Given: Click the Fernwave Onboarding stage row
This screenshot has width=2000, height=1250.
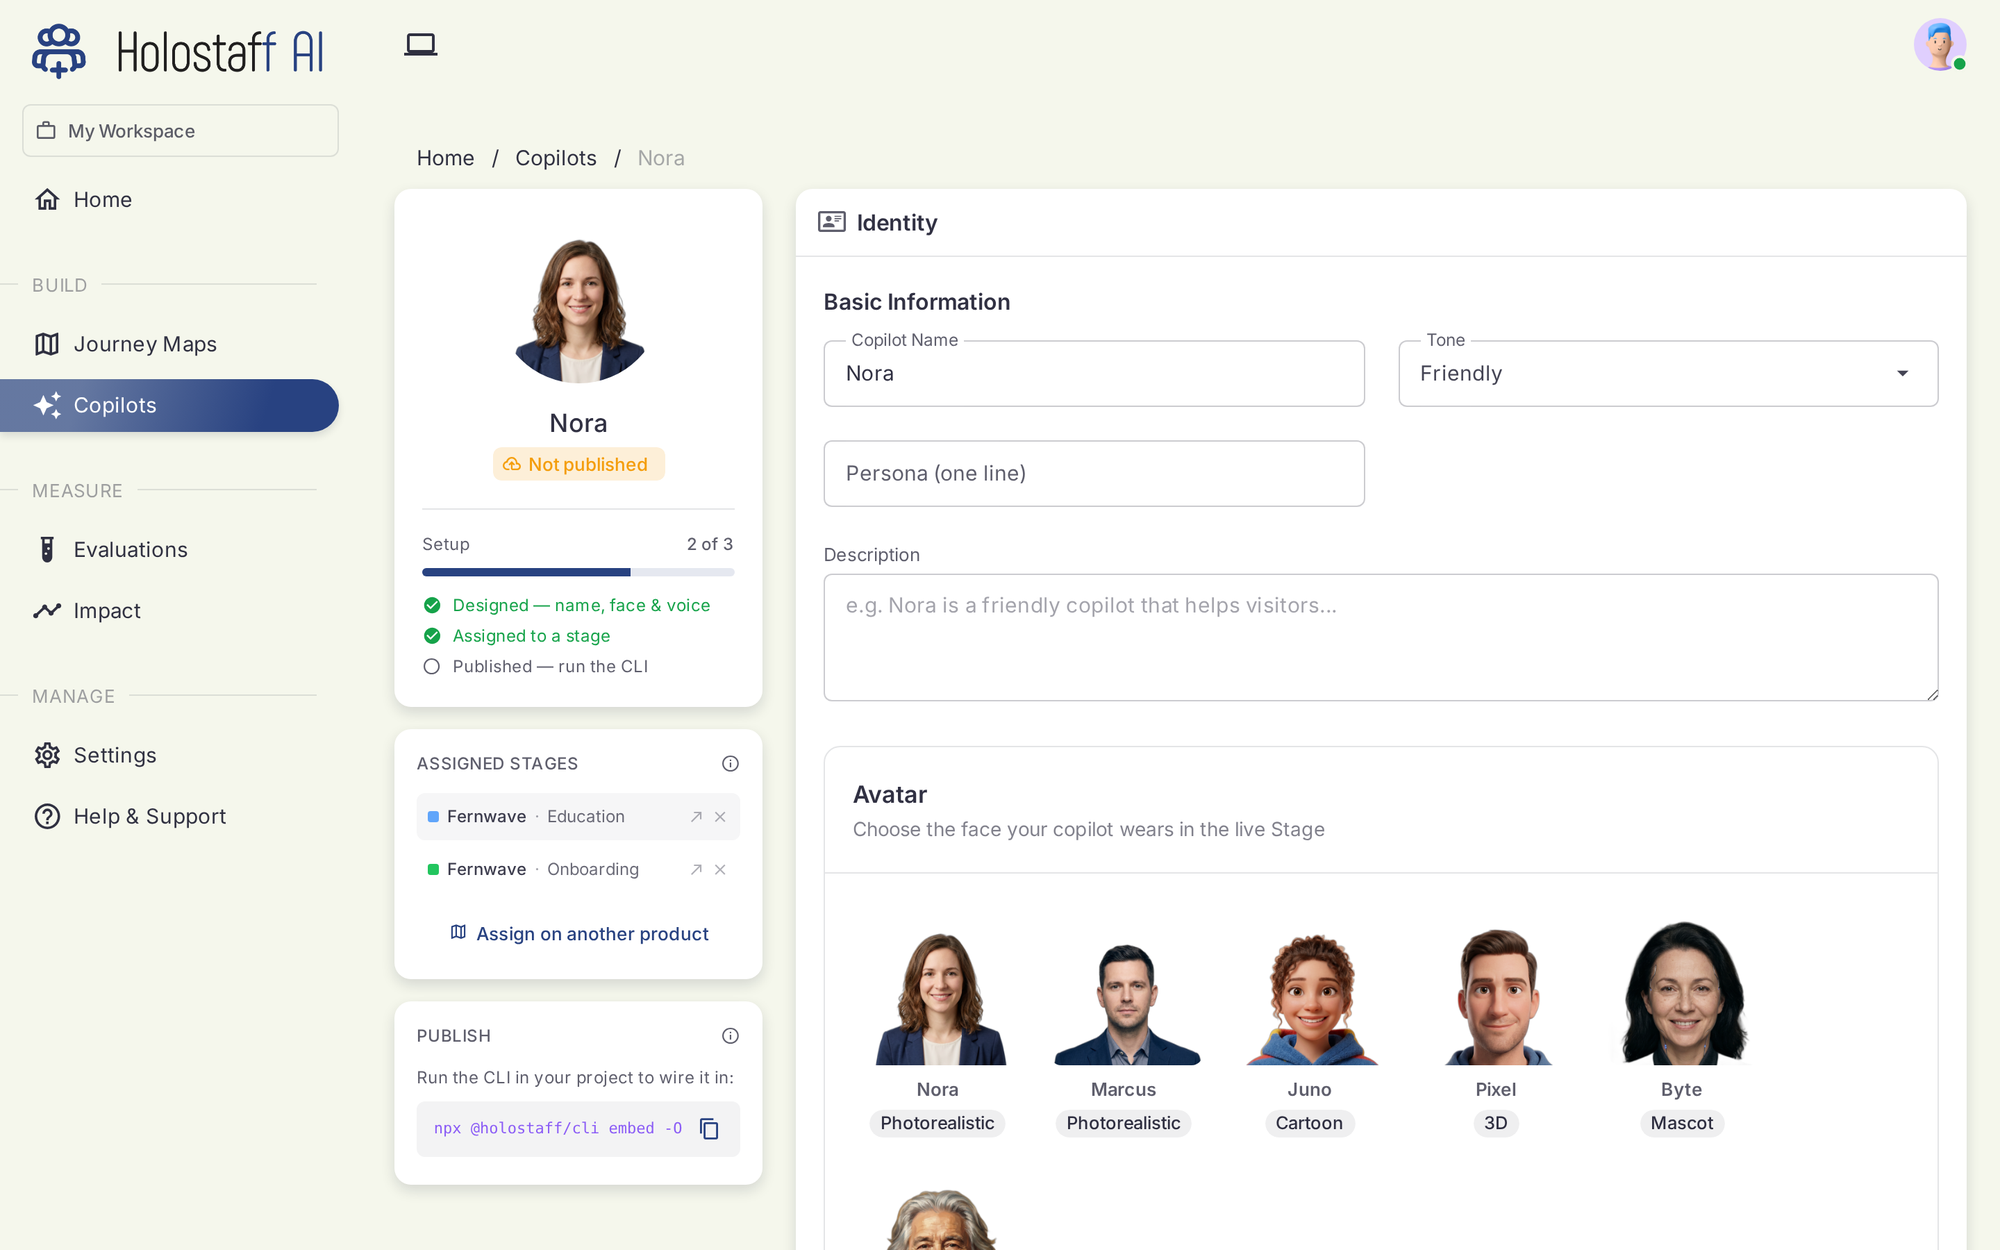Looking at the screenshot, I should (x=578, y=870).
